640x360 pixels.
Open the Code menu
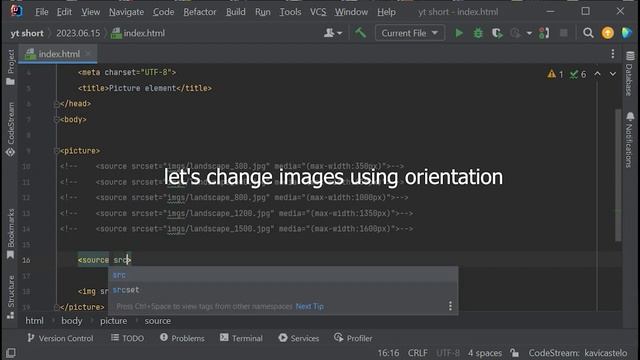point(163,12)
